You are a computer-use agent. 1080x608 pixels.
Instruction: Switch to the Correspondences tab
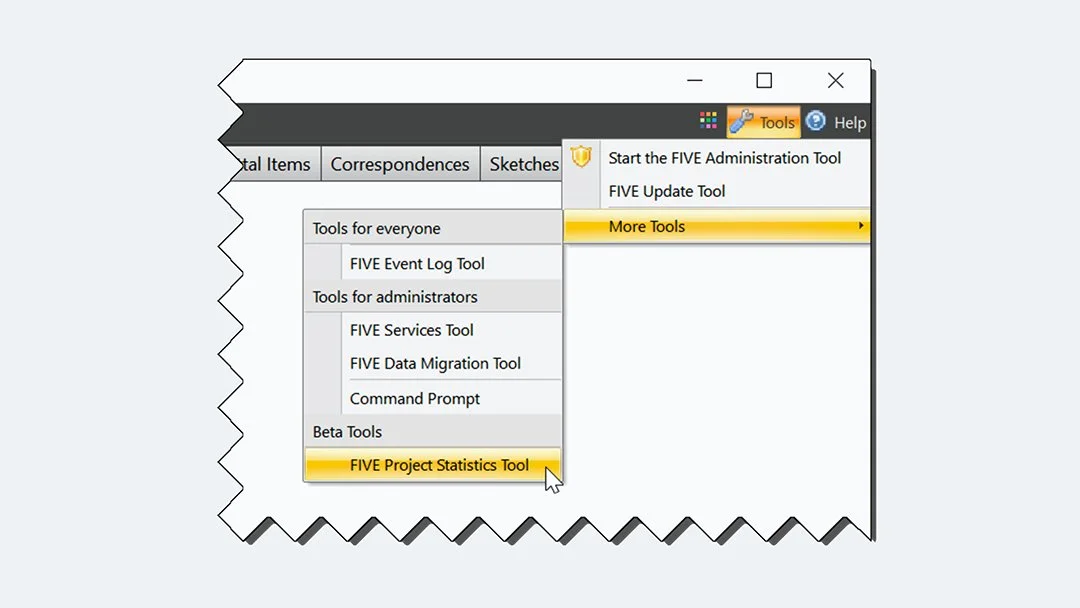point(400,164)
